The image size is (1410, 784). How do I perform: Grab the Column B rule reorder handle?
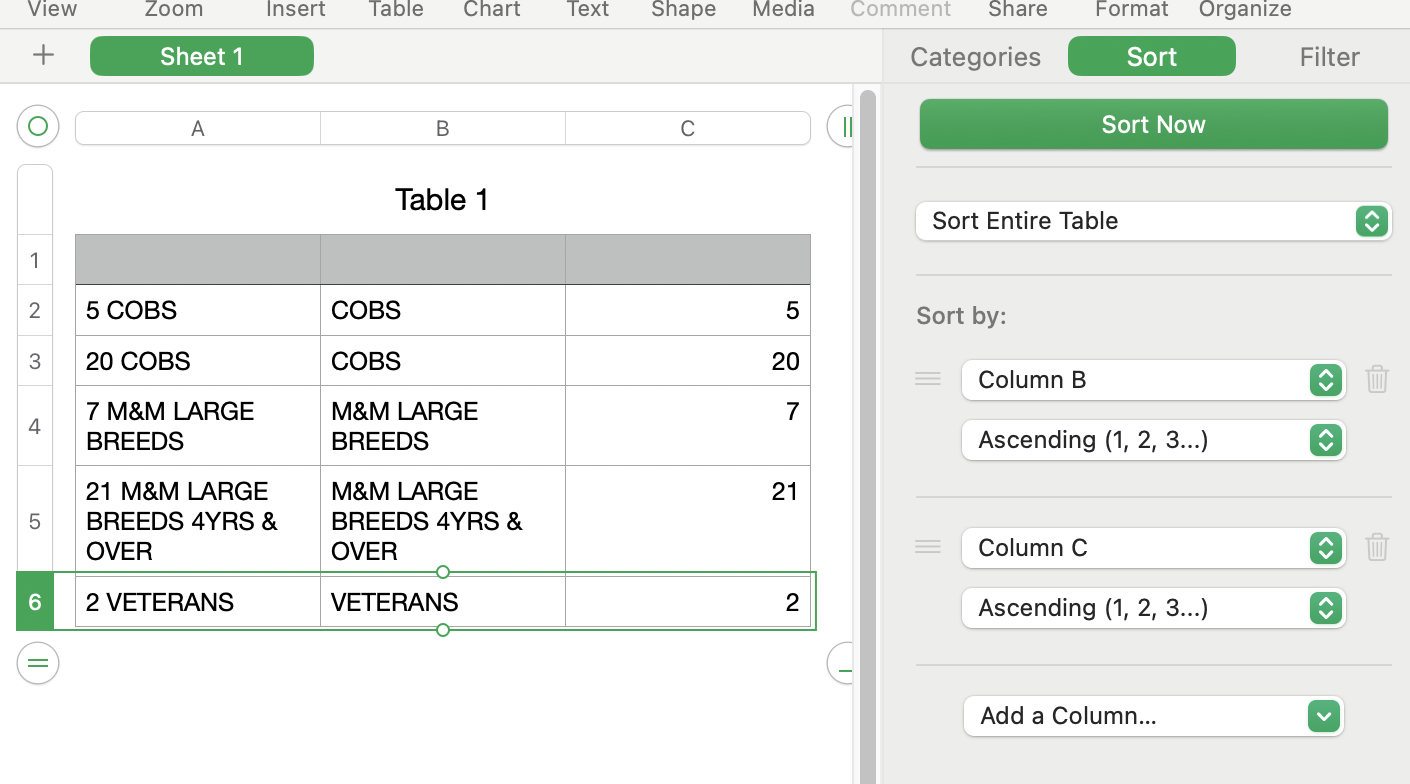pos(928,379)
